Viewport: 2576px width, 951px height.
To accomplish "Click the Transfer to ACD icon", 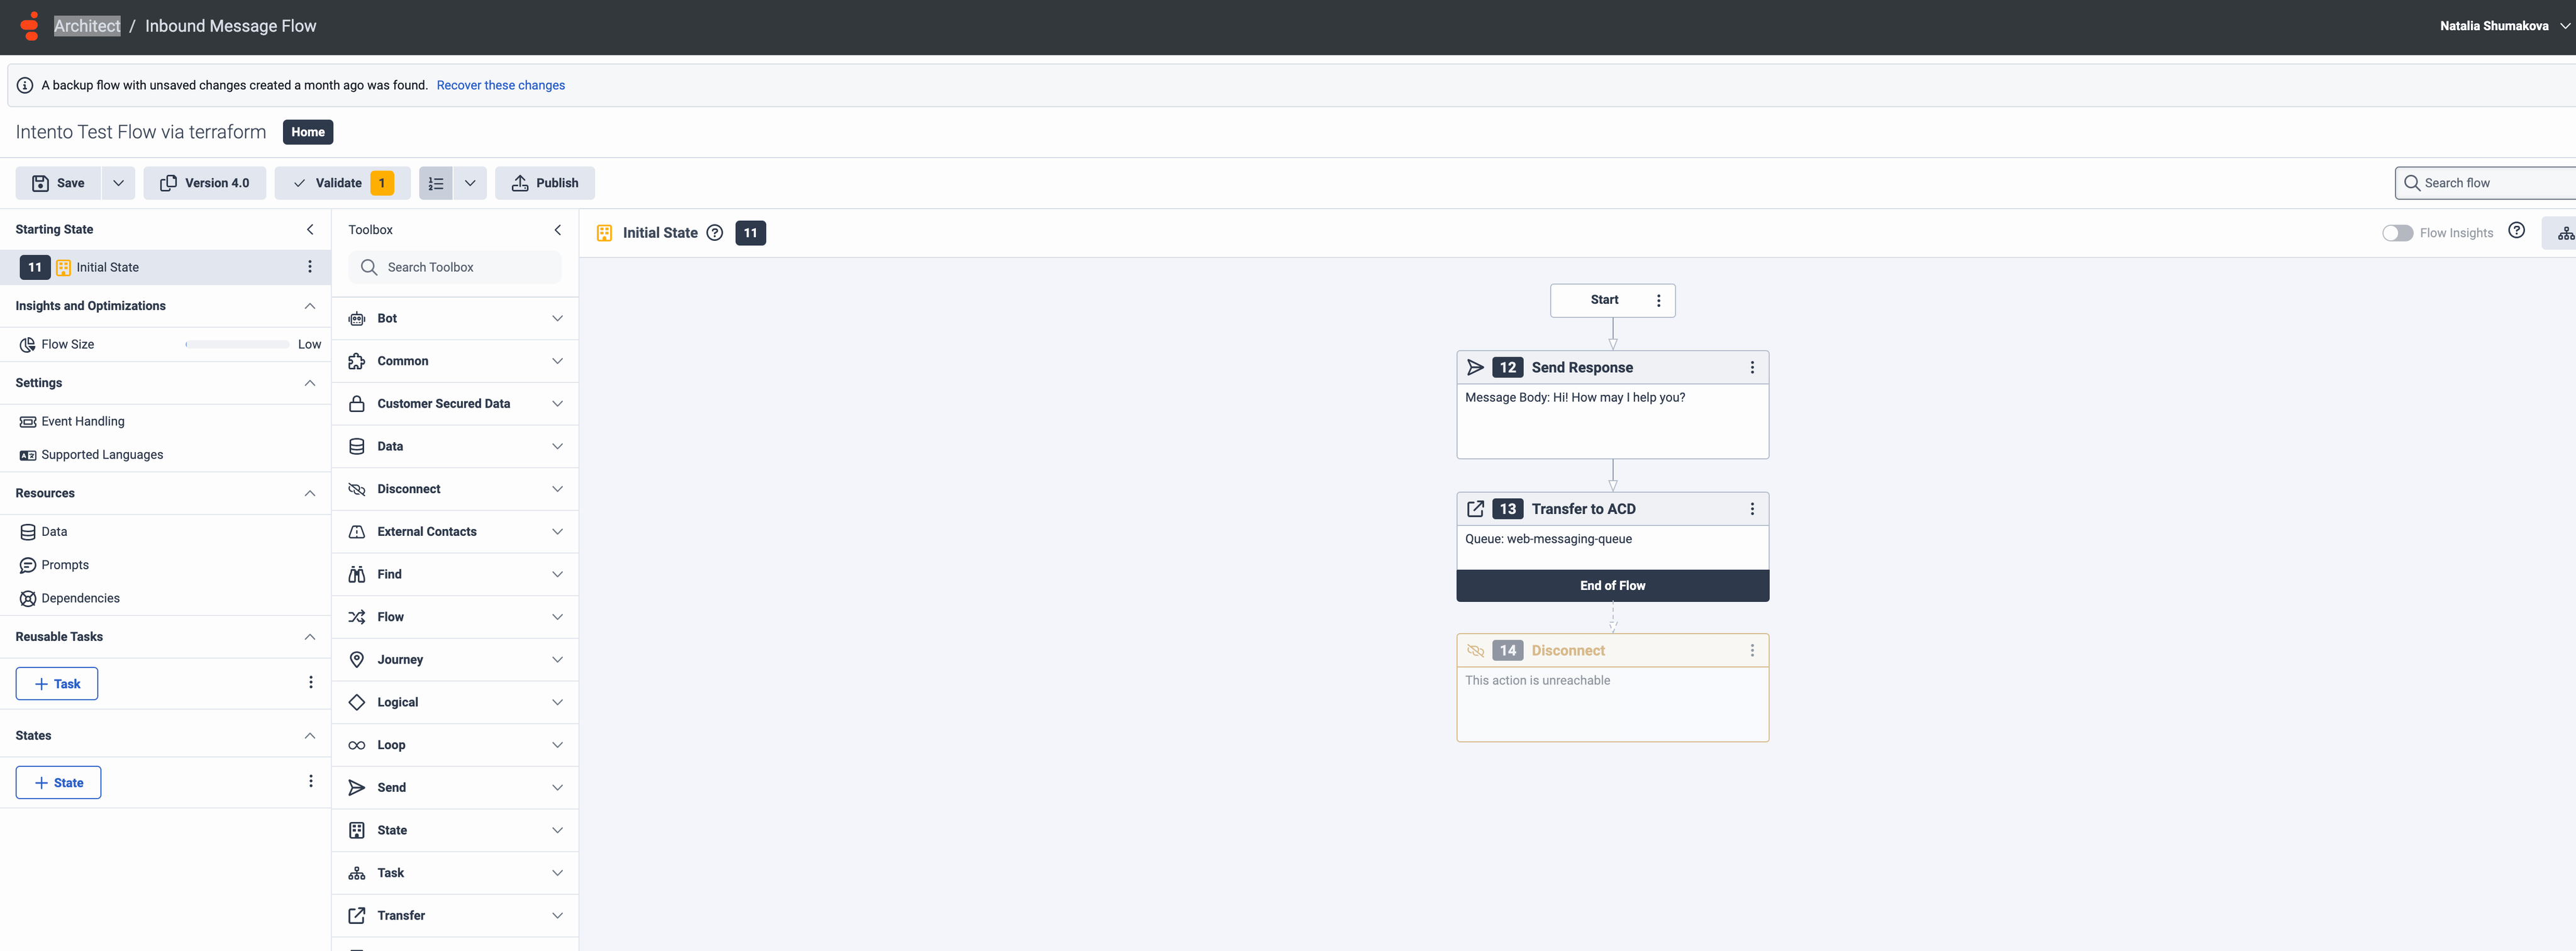I will point(1475,509).
